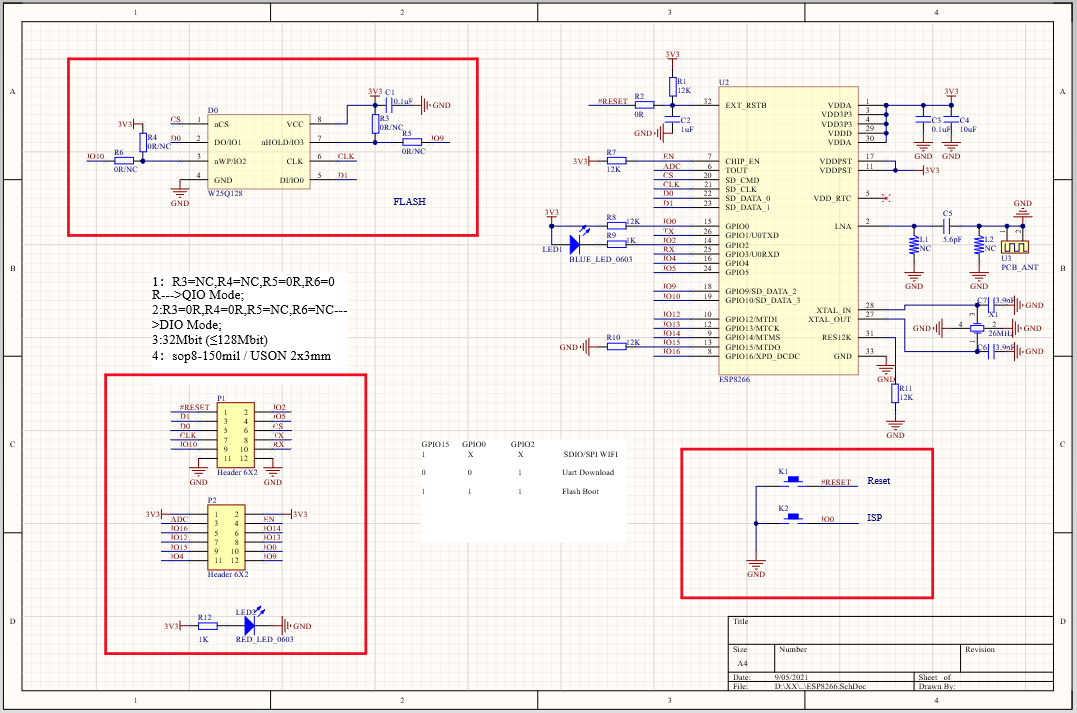Click resistor R2 0R symbol

[644, 105]
